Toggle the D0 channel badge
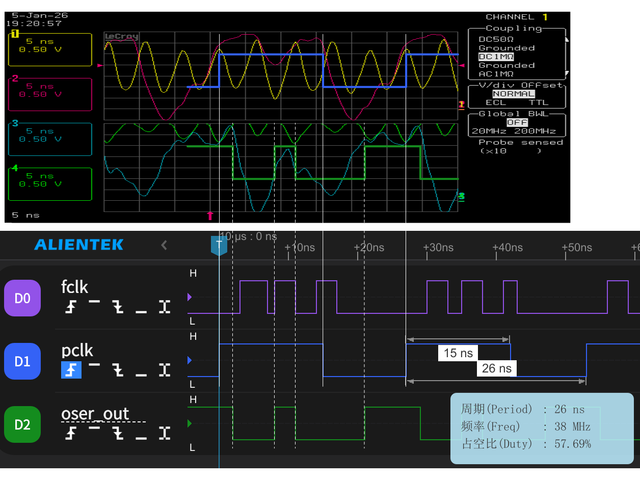The width and height of the screenshot is (640, 480). tap(24, 297)
